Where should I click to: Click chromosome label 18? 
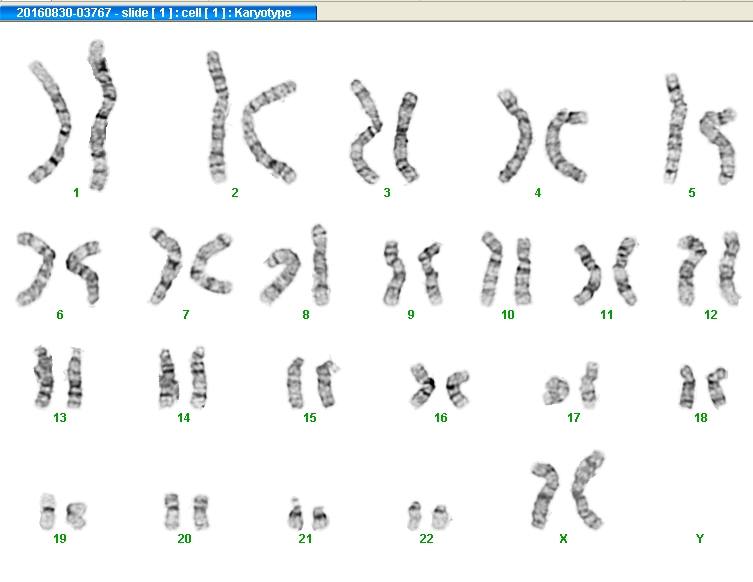tap(701, 418)
